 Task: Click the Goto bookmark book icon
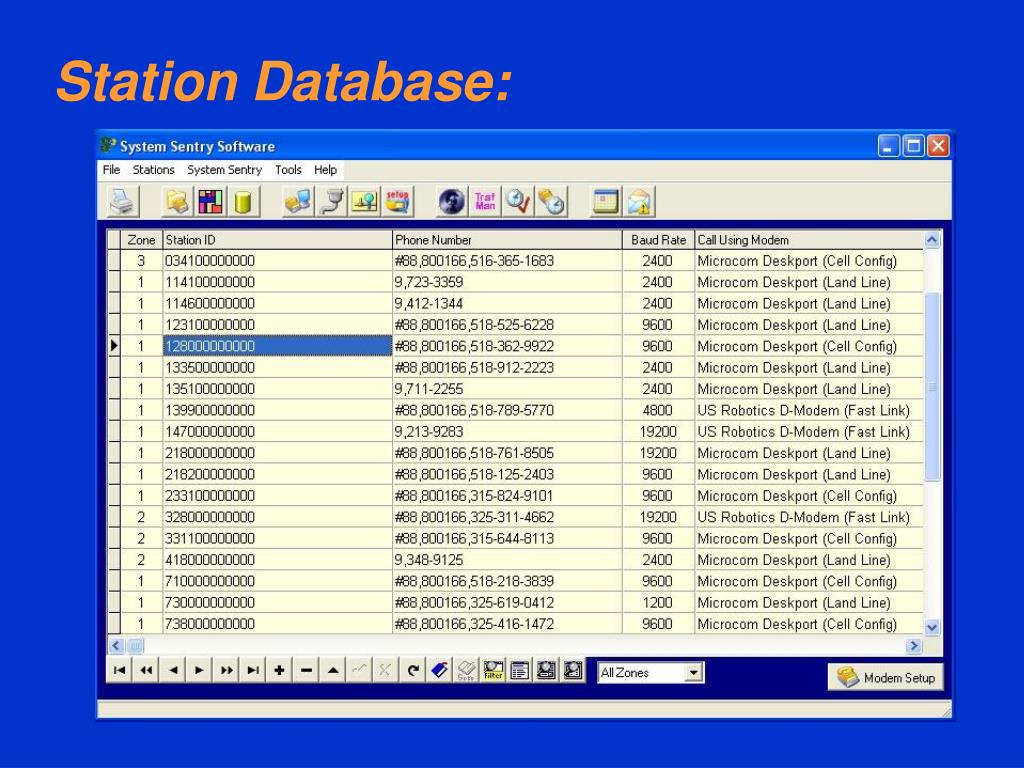466,670
